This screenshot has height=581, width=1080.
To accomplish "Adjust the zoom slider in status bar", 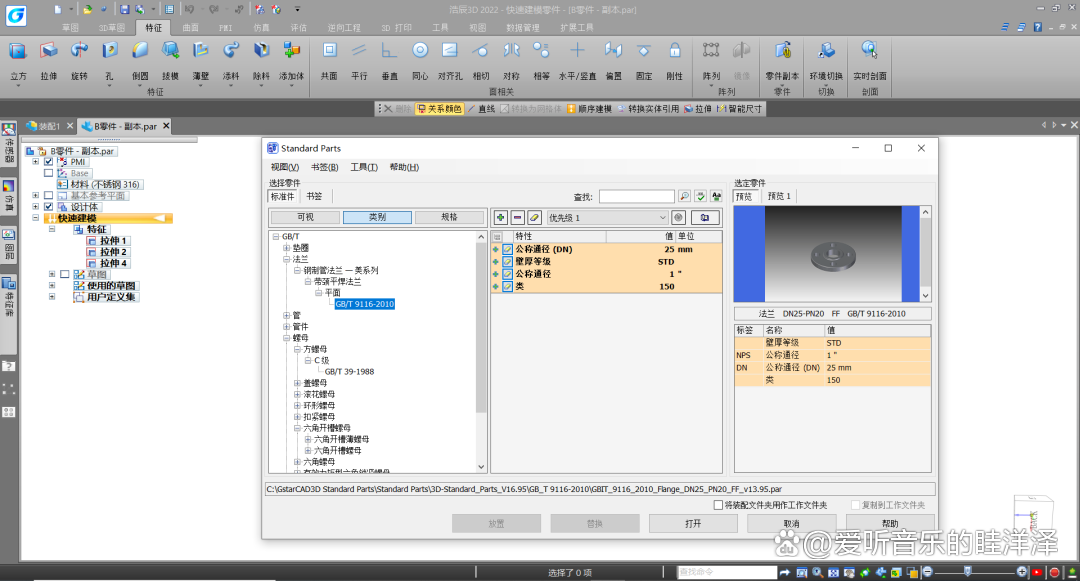I will coord(968,571).
